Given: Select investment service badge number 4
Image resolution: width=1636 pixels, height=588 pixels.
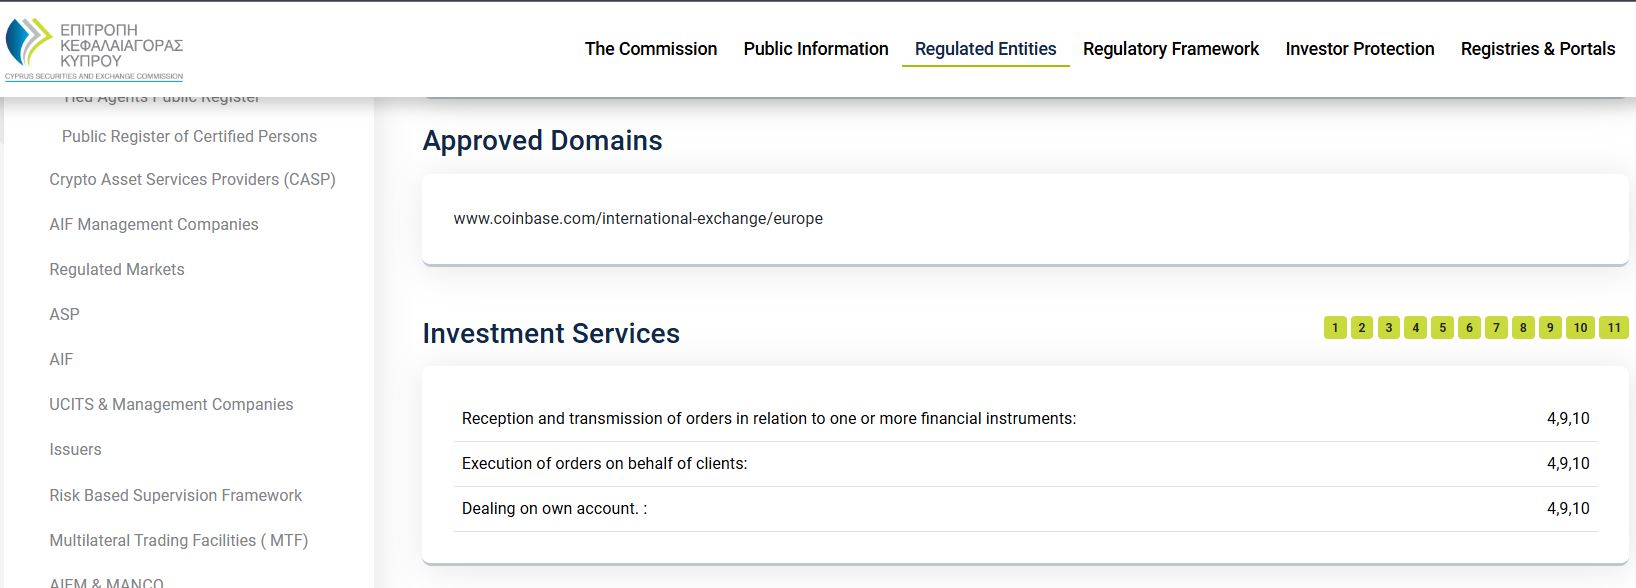Looking at the screenshot, I should [1417, 327].
